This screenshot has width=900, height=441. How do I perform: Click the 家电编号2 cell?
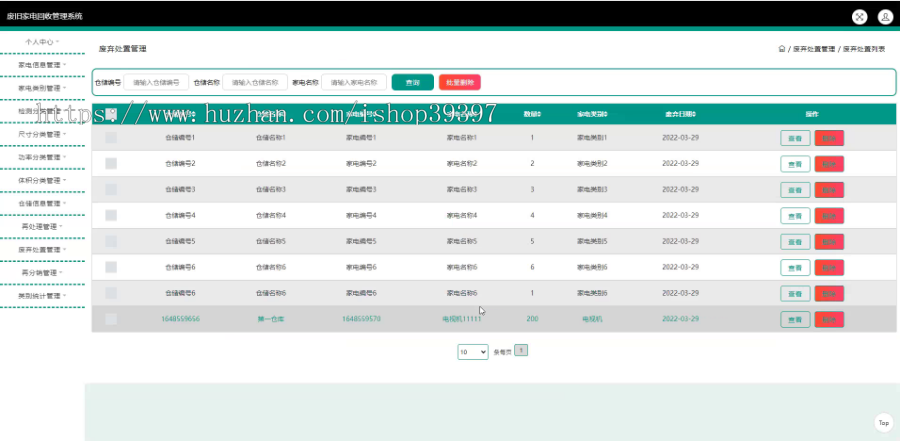click(361, 164)
